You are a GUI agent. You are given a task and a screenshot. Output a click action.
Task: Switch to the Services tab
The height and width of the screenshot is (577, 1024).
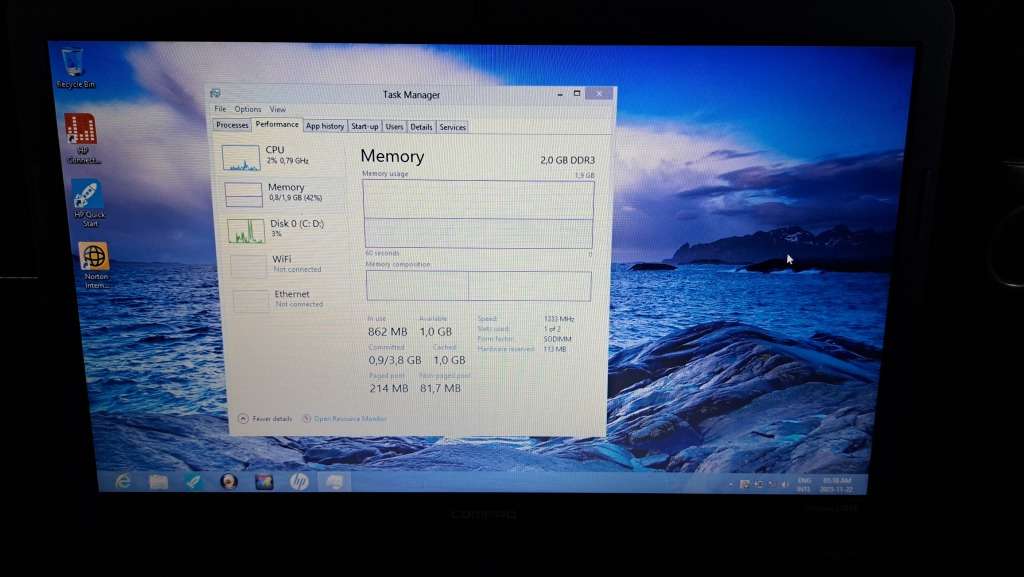point(452,126)
